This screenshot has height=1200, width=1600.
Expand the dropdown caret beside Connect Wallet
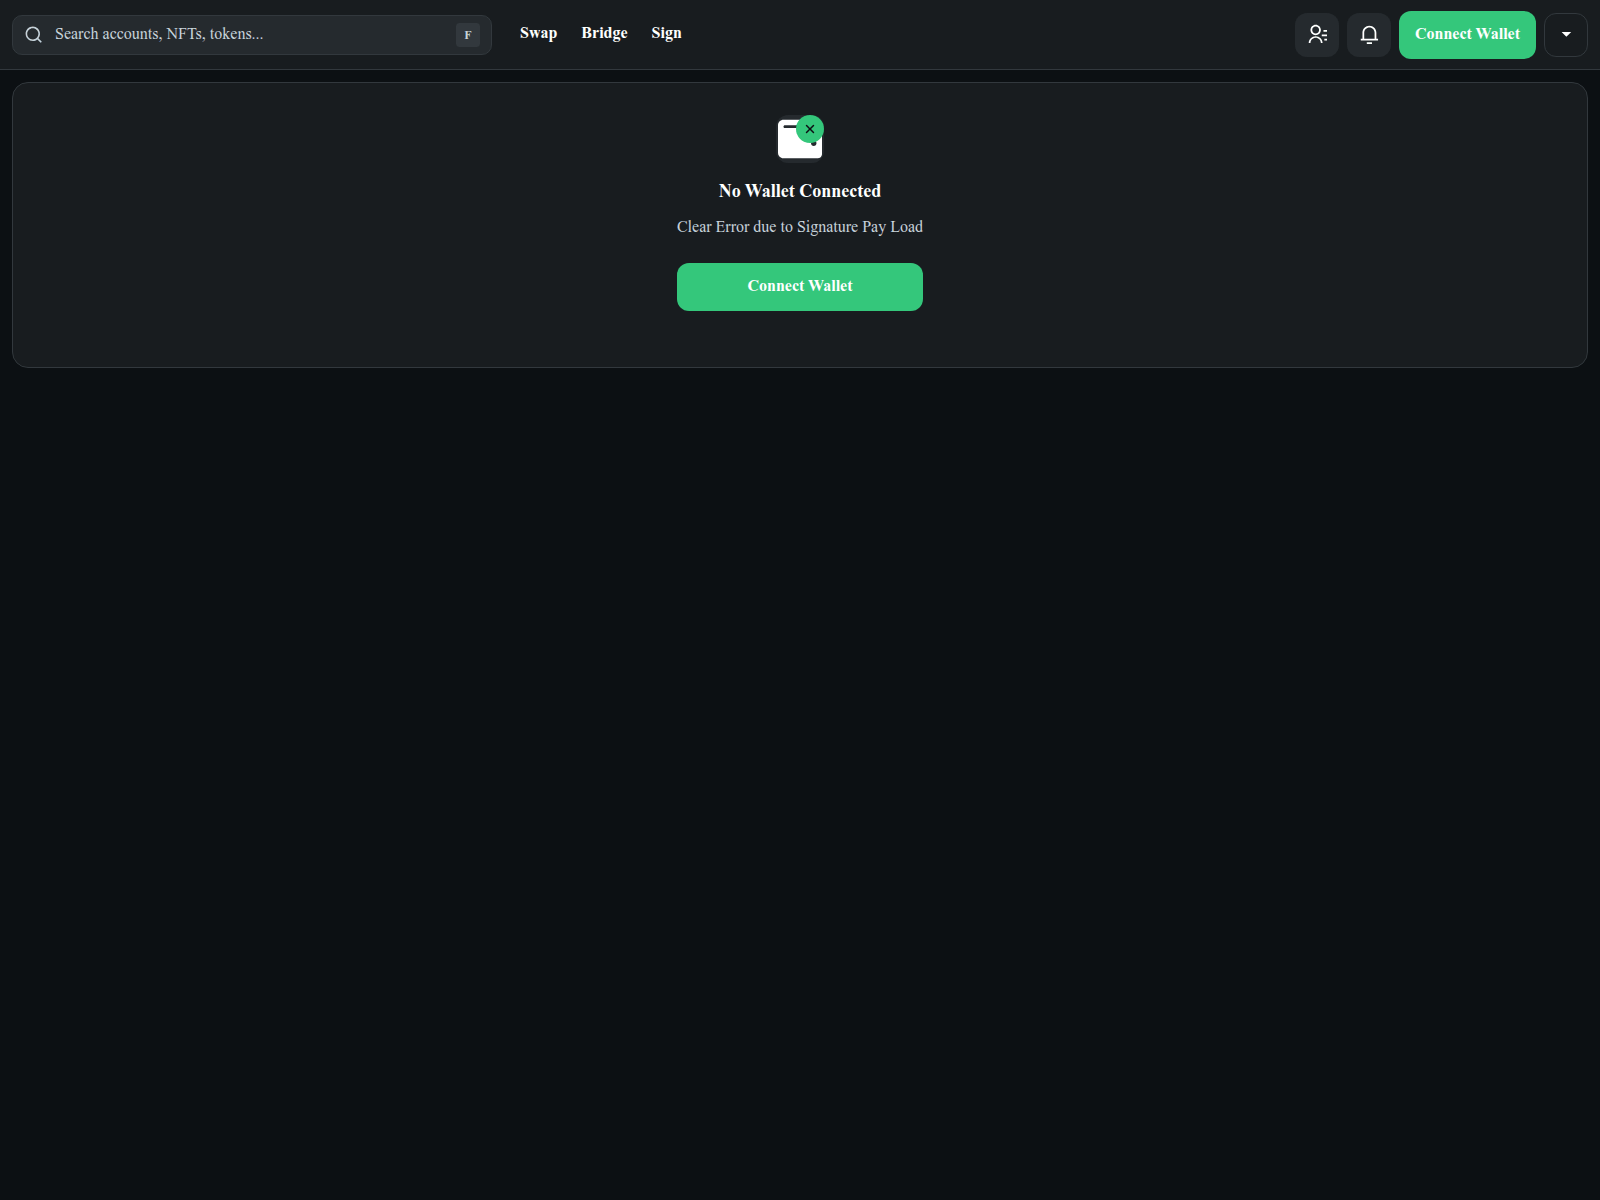1566,35
